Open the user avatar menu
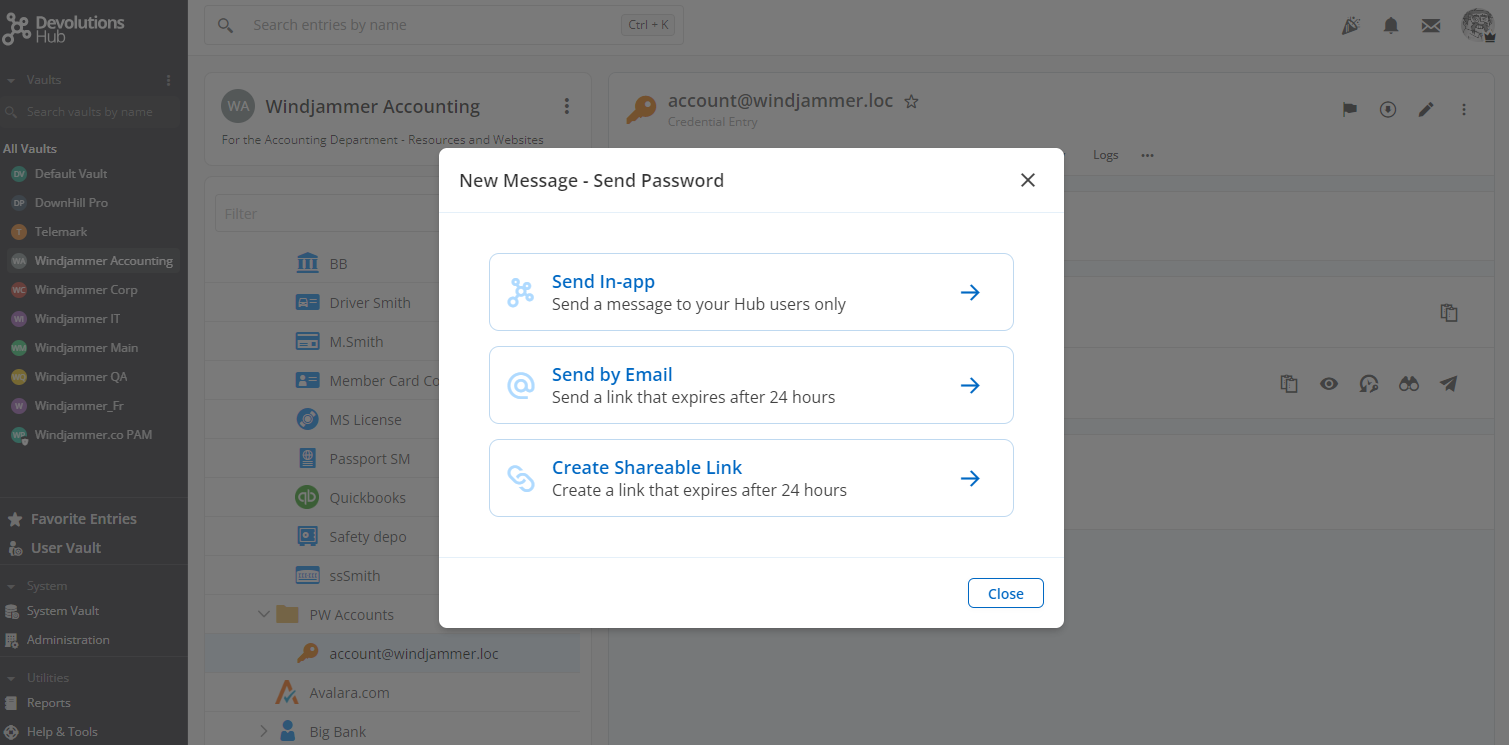The width and height of the screenshot is (1509, 745). pyautogui.click(x=1478, y=26)
